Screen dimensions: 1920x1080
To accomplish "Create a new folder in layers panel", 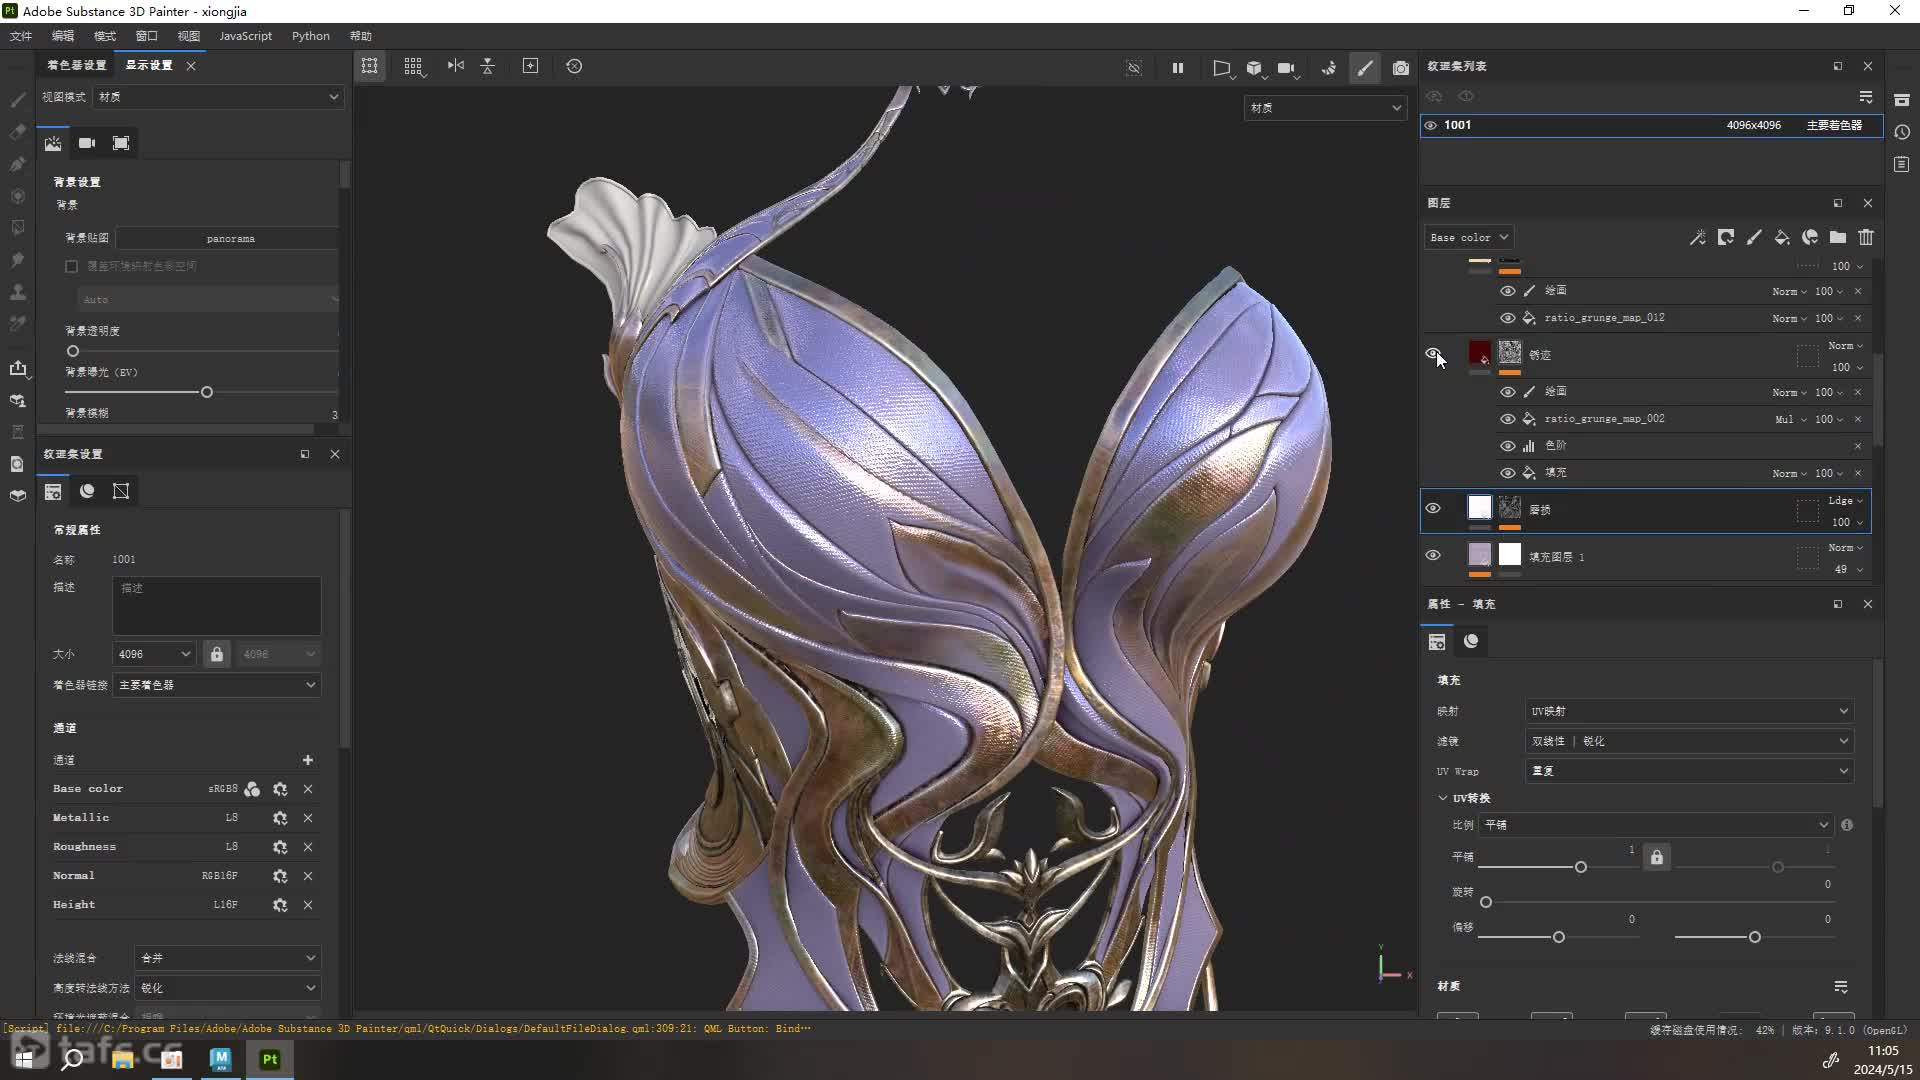I will point(1838,237).
